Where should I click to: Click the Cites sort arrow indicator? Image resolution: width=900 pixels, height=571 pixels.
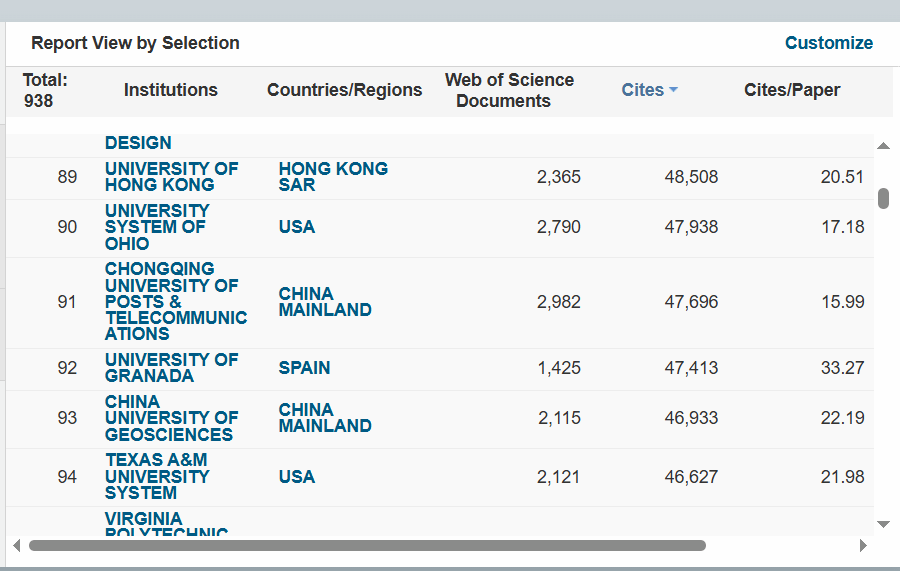click(x=673, y=90)
